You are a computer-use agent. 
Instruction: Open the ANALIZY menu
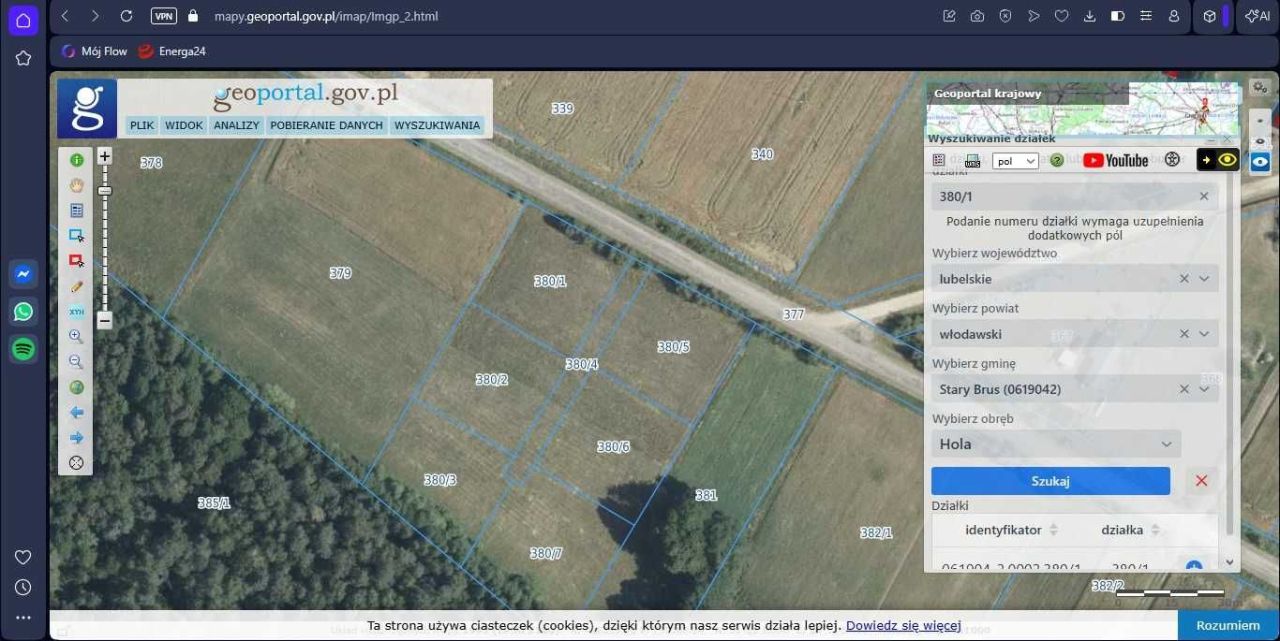pyautogui.click(x=236, y=126)
